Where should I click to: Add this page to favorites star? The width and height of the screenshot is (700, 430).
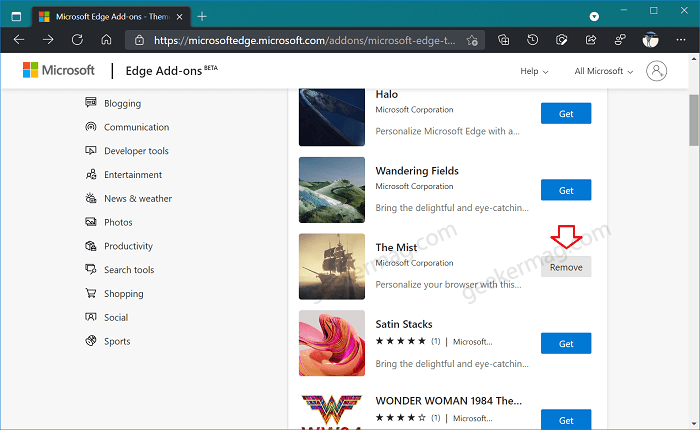click(472, 41)
